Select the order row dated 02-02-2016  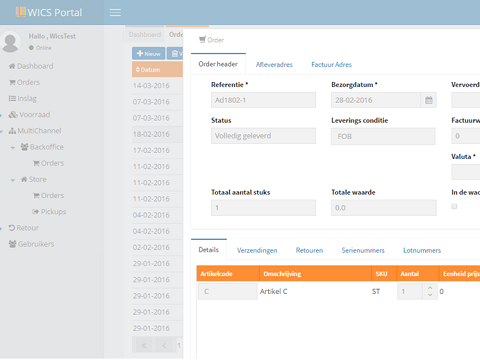pyautogui.click(x=157, y=247)
